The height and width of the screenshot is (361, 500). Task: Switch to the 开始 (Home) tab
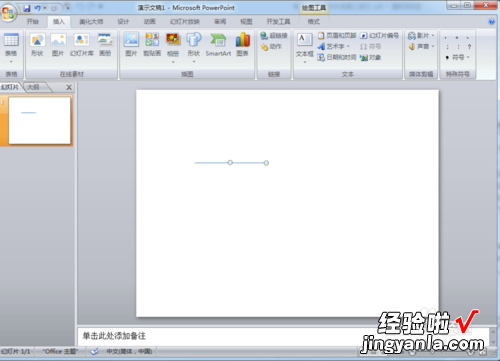click(x=33, y=22)
